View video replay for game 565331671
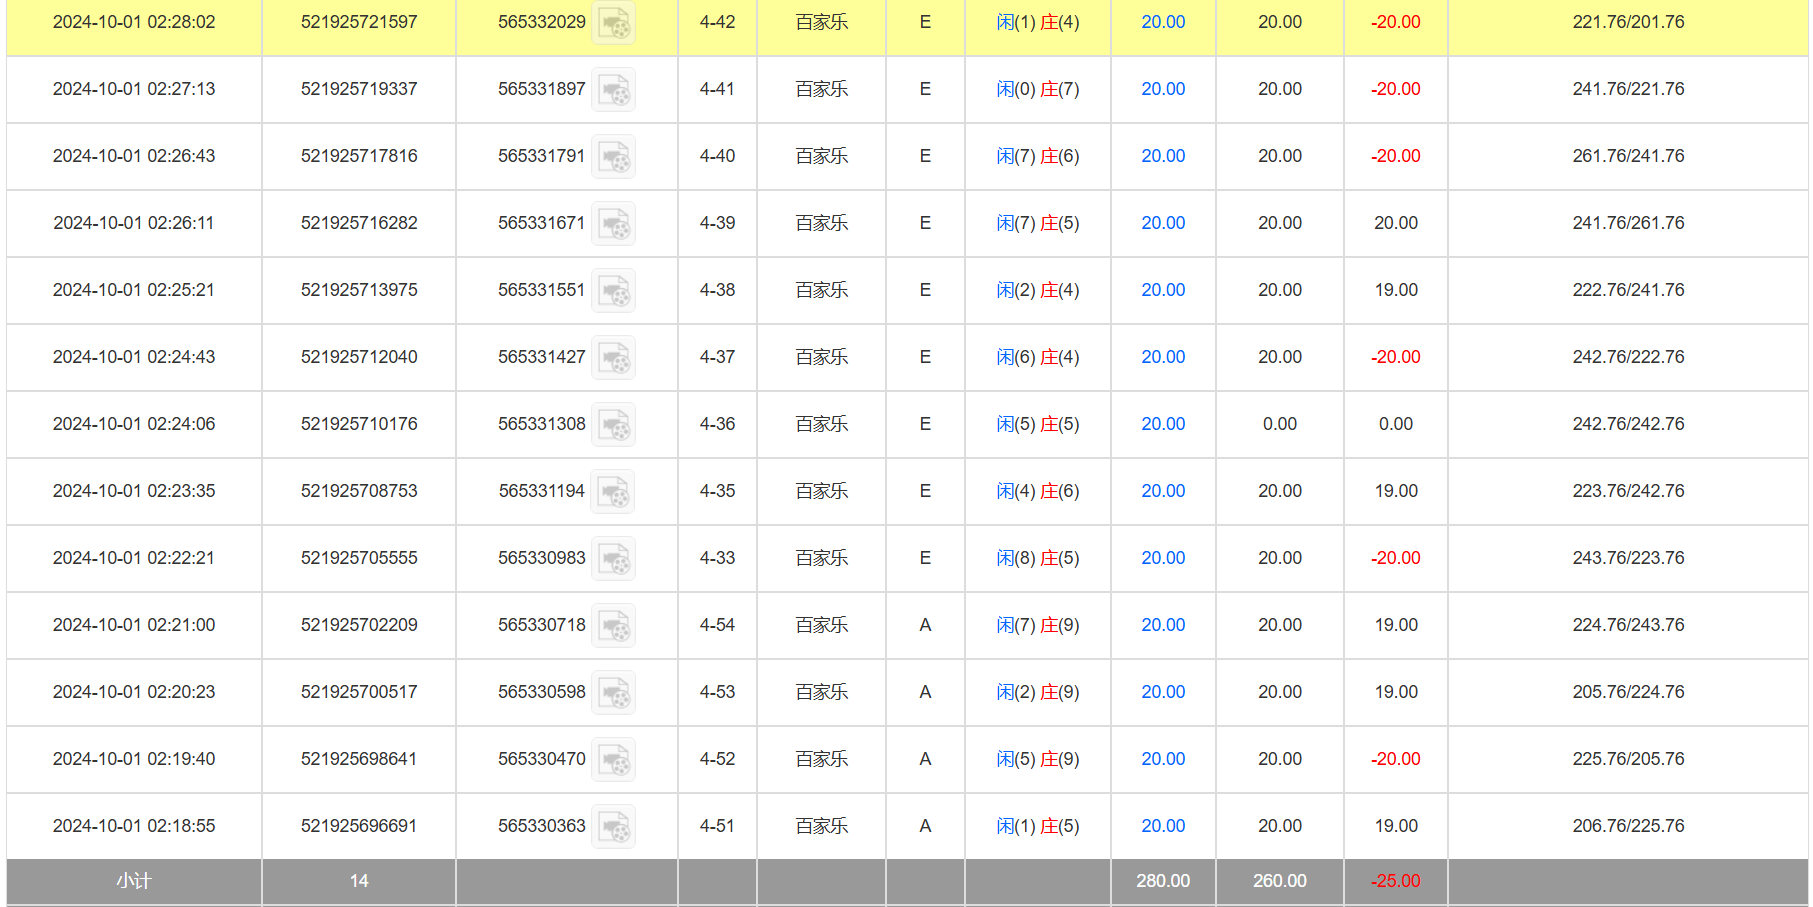Viewport: 1813px width, 907px height. coord(613,224)
